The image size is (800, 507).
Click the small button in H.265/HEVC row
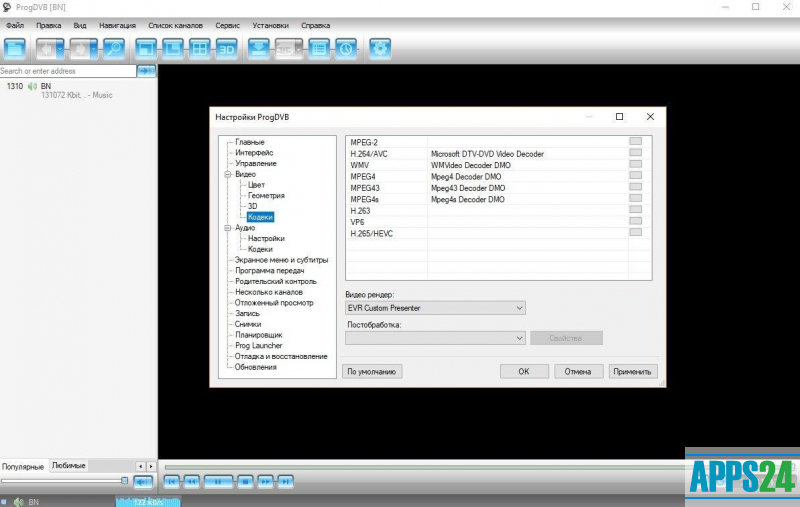coord(635,233)
